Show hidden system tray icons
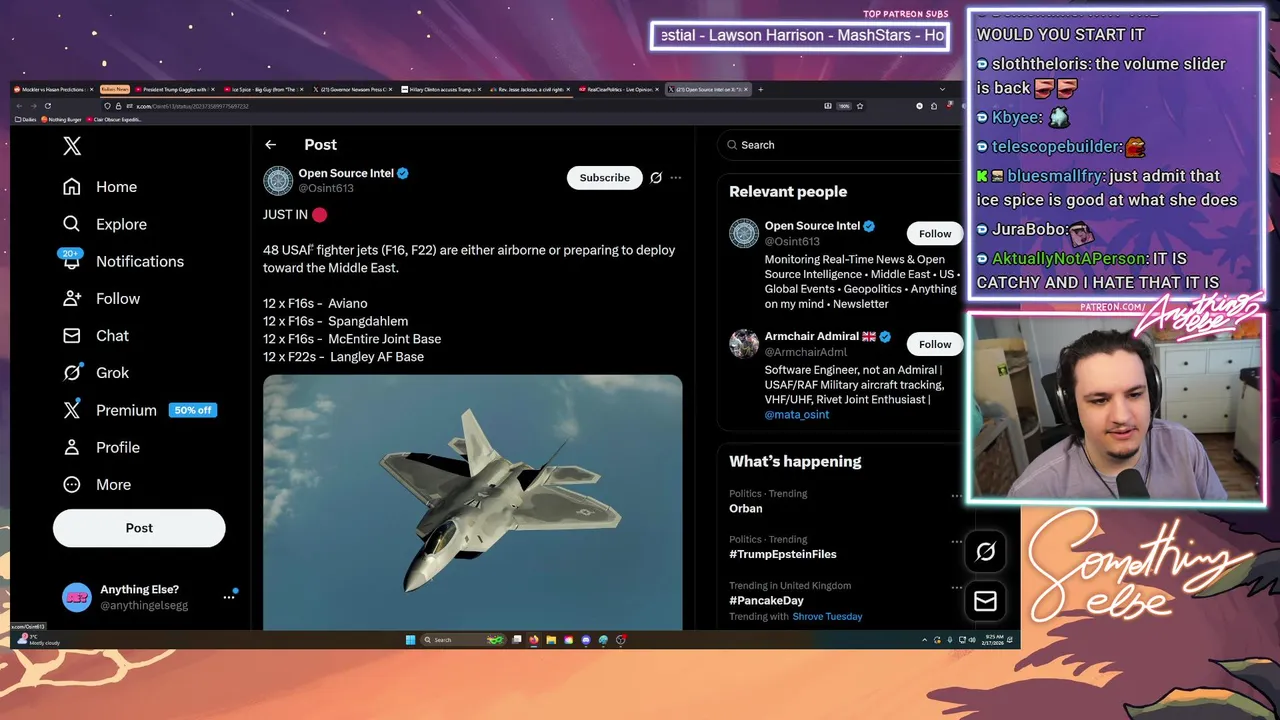The height and width of the screenshot is (720, 1280). [924, 640]
